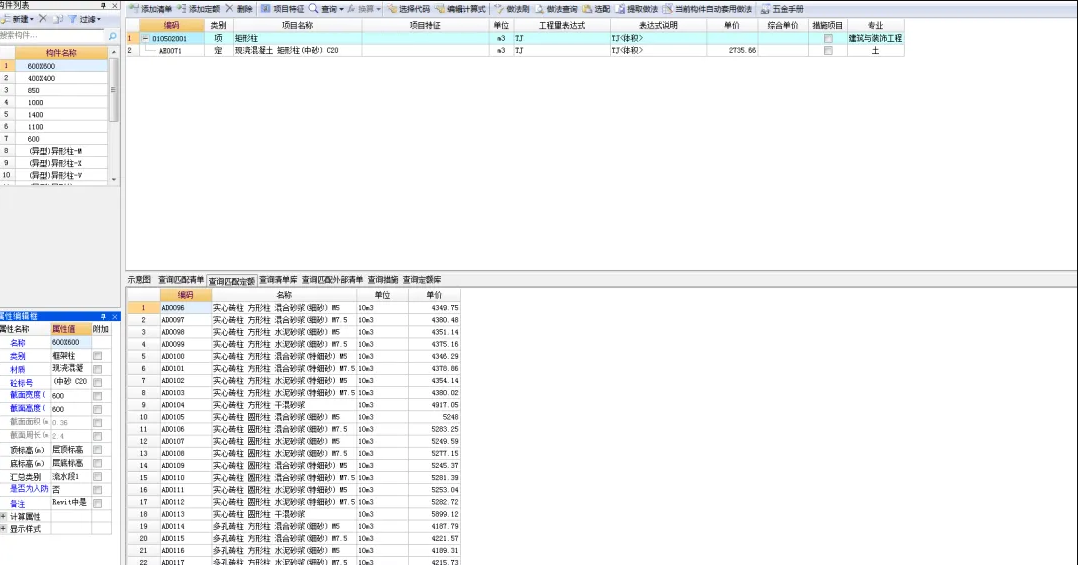Select quota row AD0096
The width and height of the screenshot is (1078, 565).
[x=294, y=308]
